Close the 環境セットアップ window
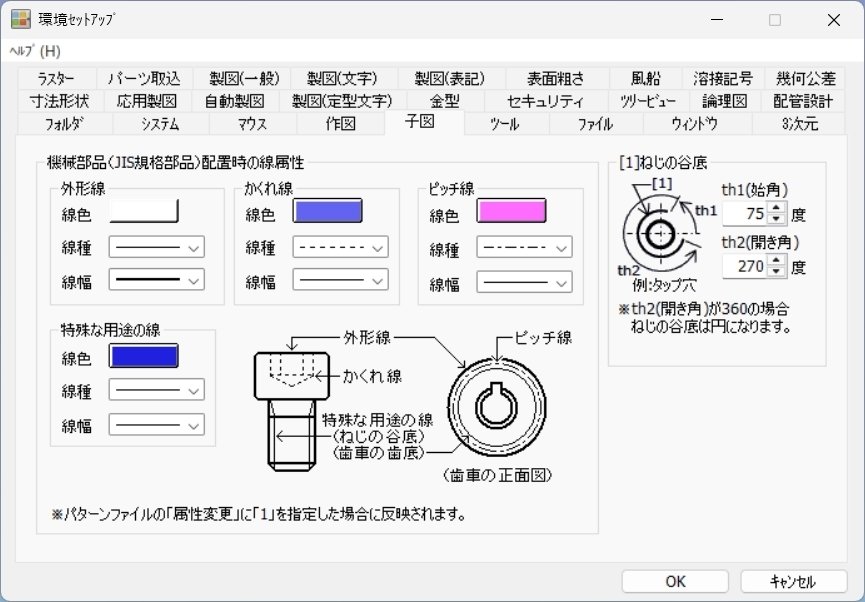This screenshot has height=602, width=865. click(x=834, y=20)
